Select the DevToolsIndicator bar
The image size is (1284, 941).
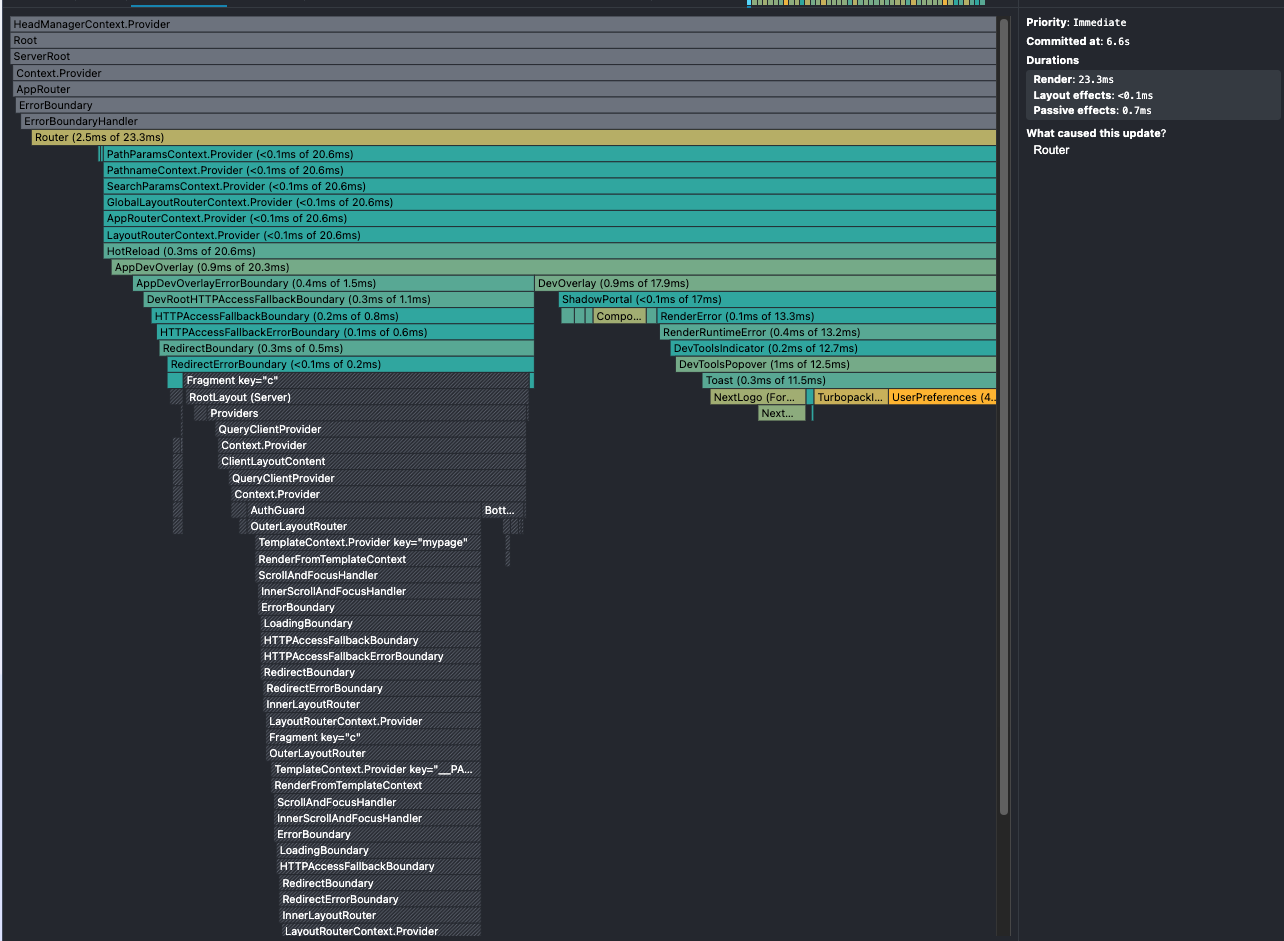[833, 348]
